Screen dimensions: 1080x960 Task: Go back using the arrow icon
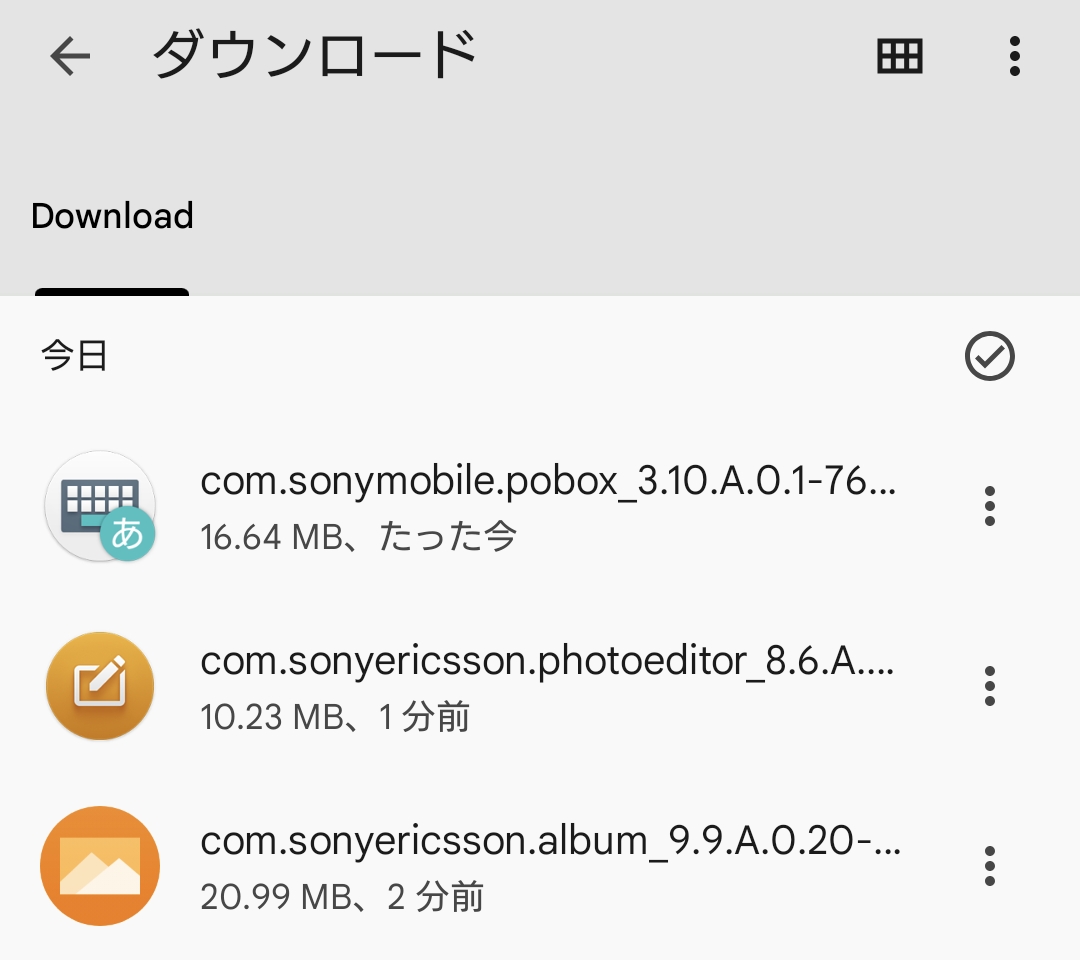70,56
